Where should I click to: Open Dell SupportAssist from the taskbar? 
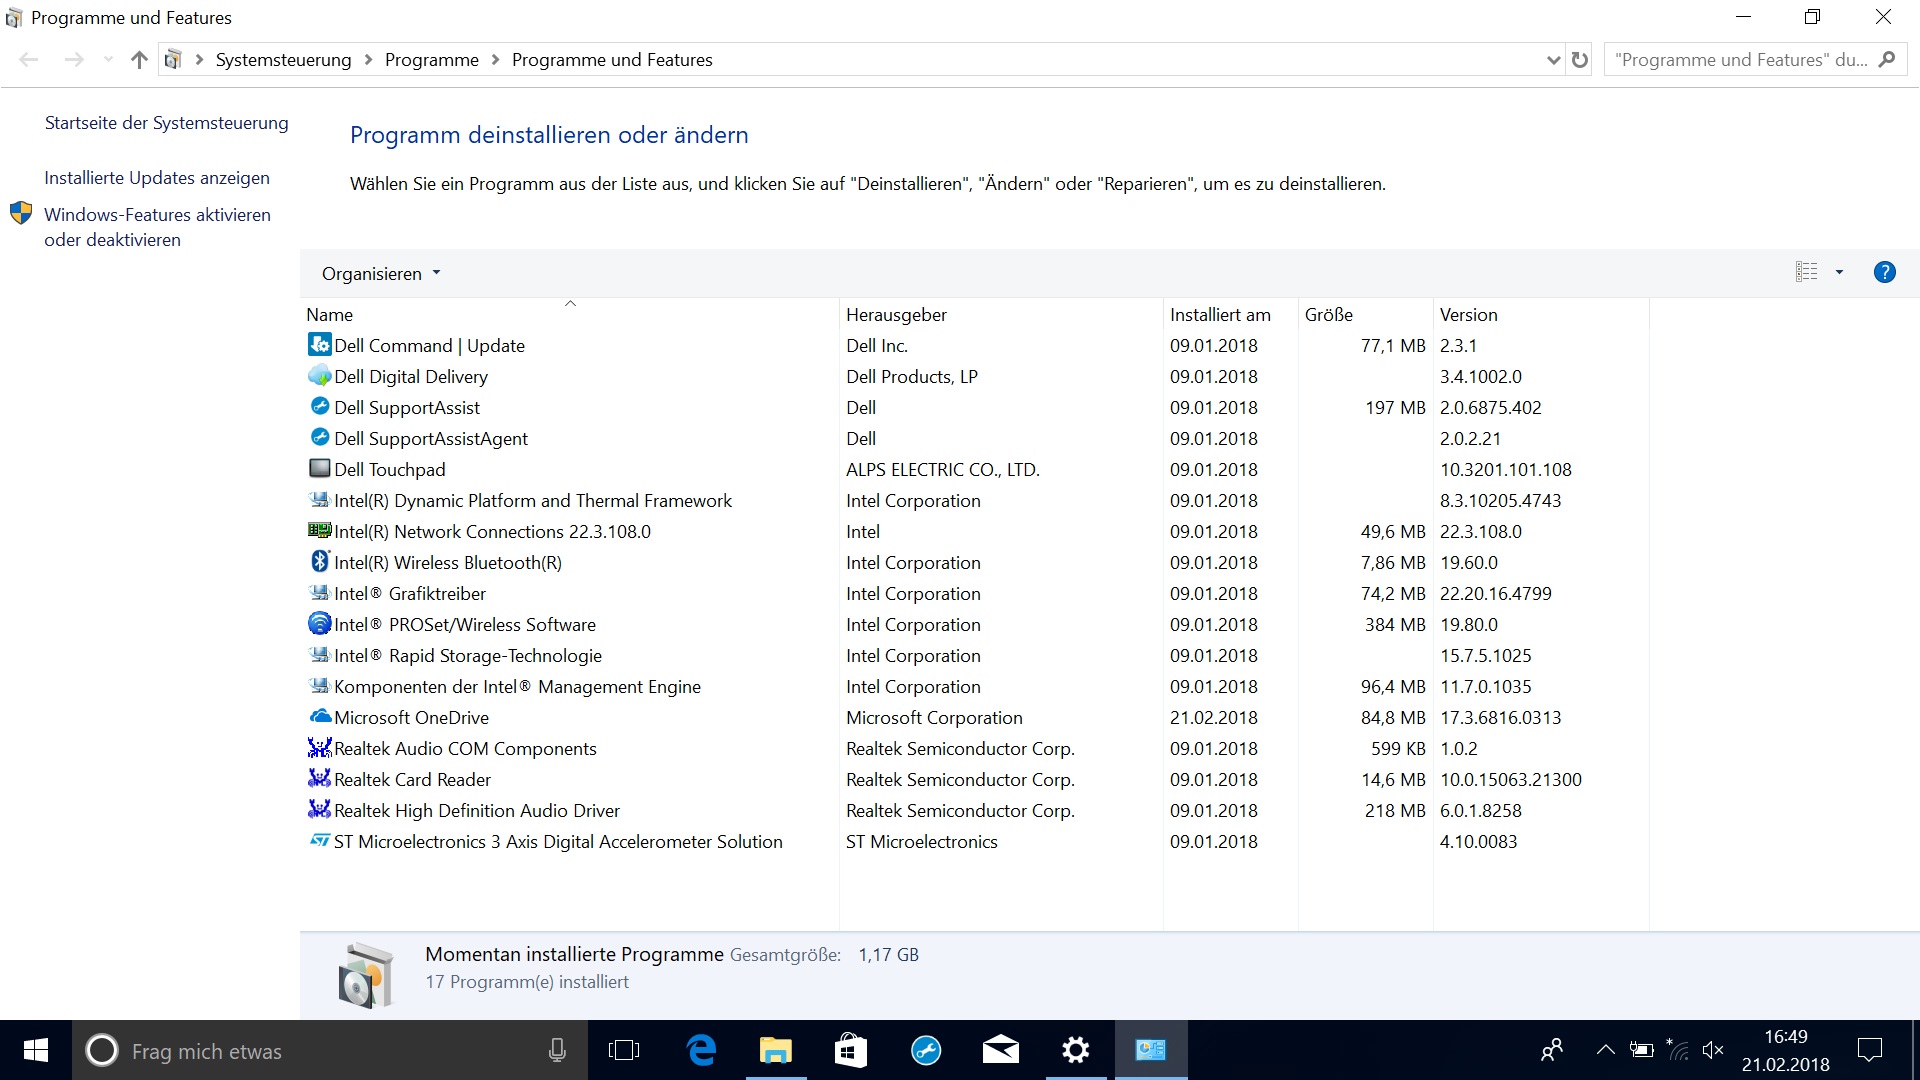pyautogui.click(x=926, y=1050)
